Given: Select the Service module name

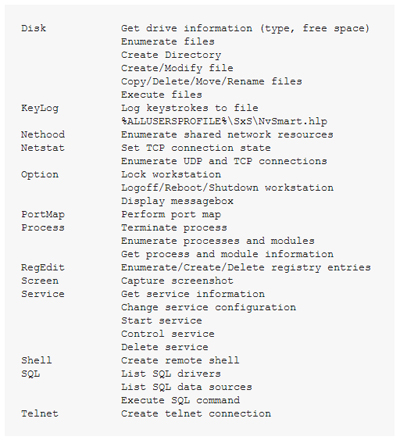Looking at the screenshot, I should point(43,294).
